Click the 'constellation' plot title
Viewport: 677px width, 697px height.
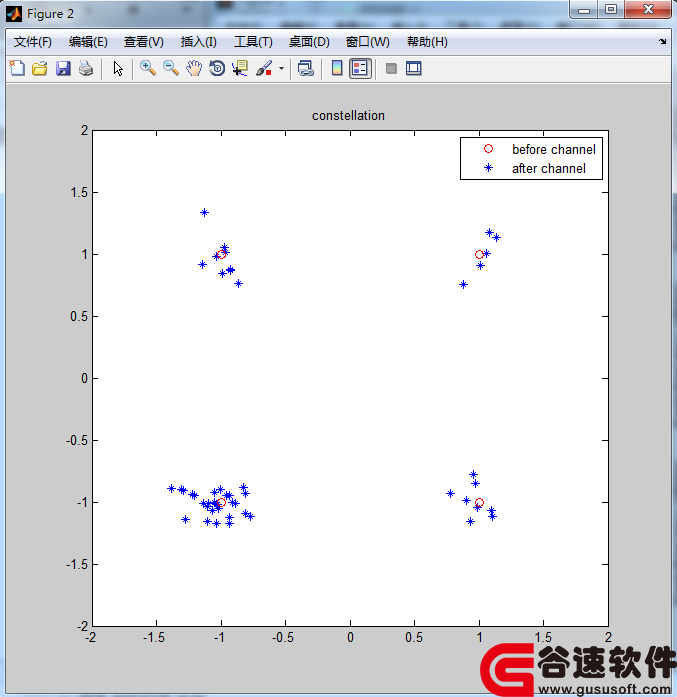(349, 116)
